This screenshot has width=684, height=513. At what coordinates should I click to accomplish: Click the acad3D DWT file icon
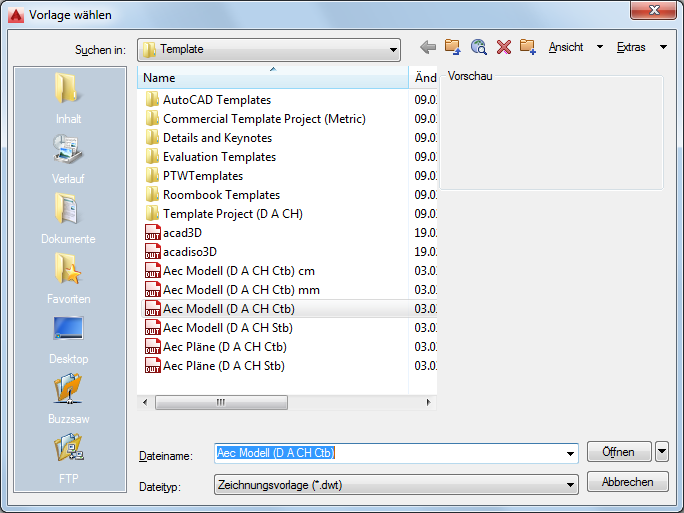pyautogui.click(x=152, y=233)
